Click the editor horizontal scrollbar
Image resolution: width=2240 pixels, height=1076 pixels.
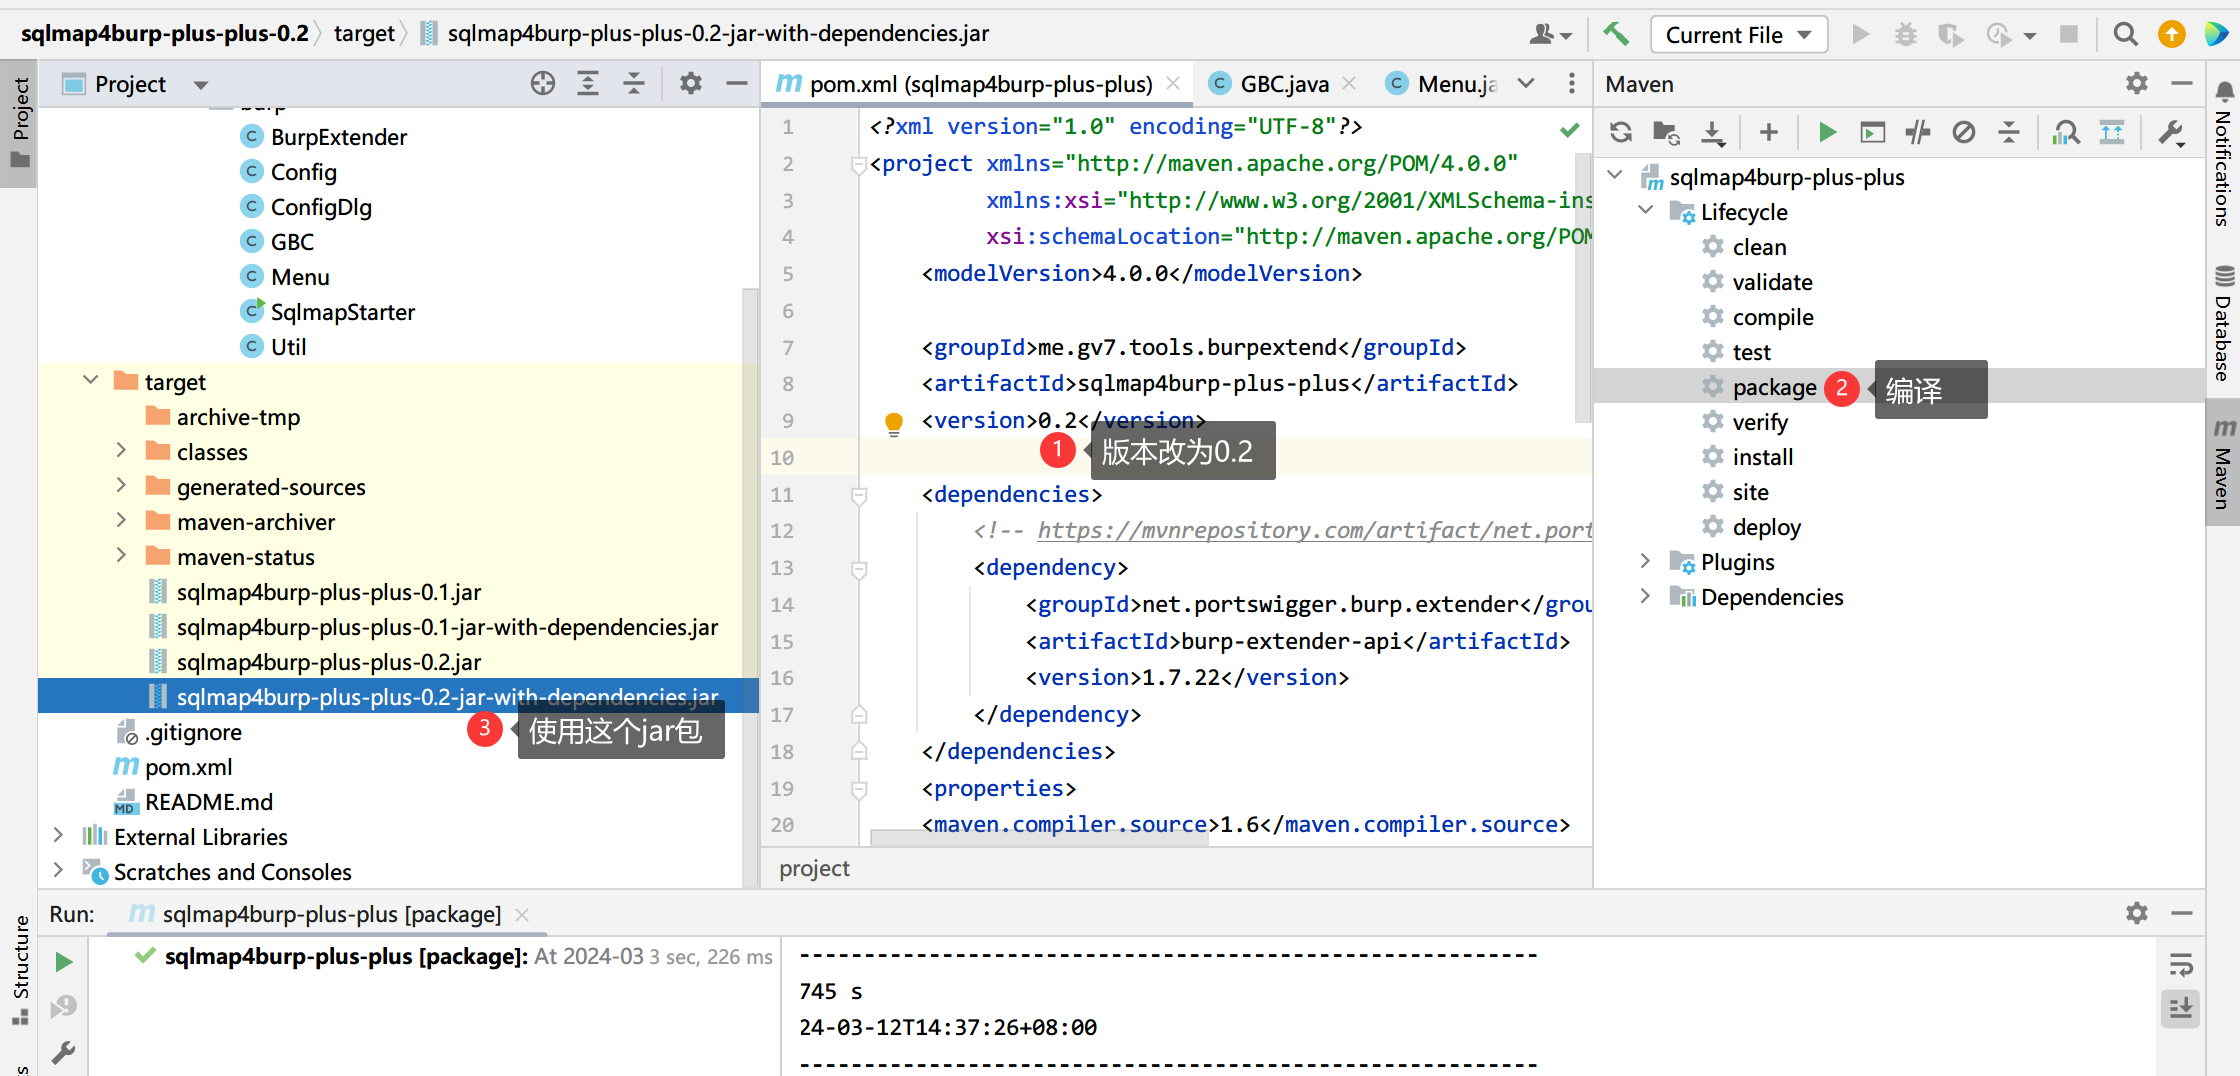[1039, 837]
